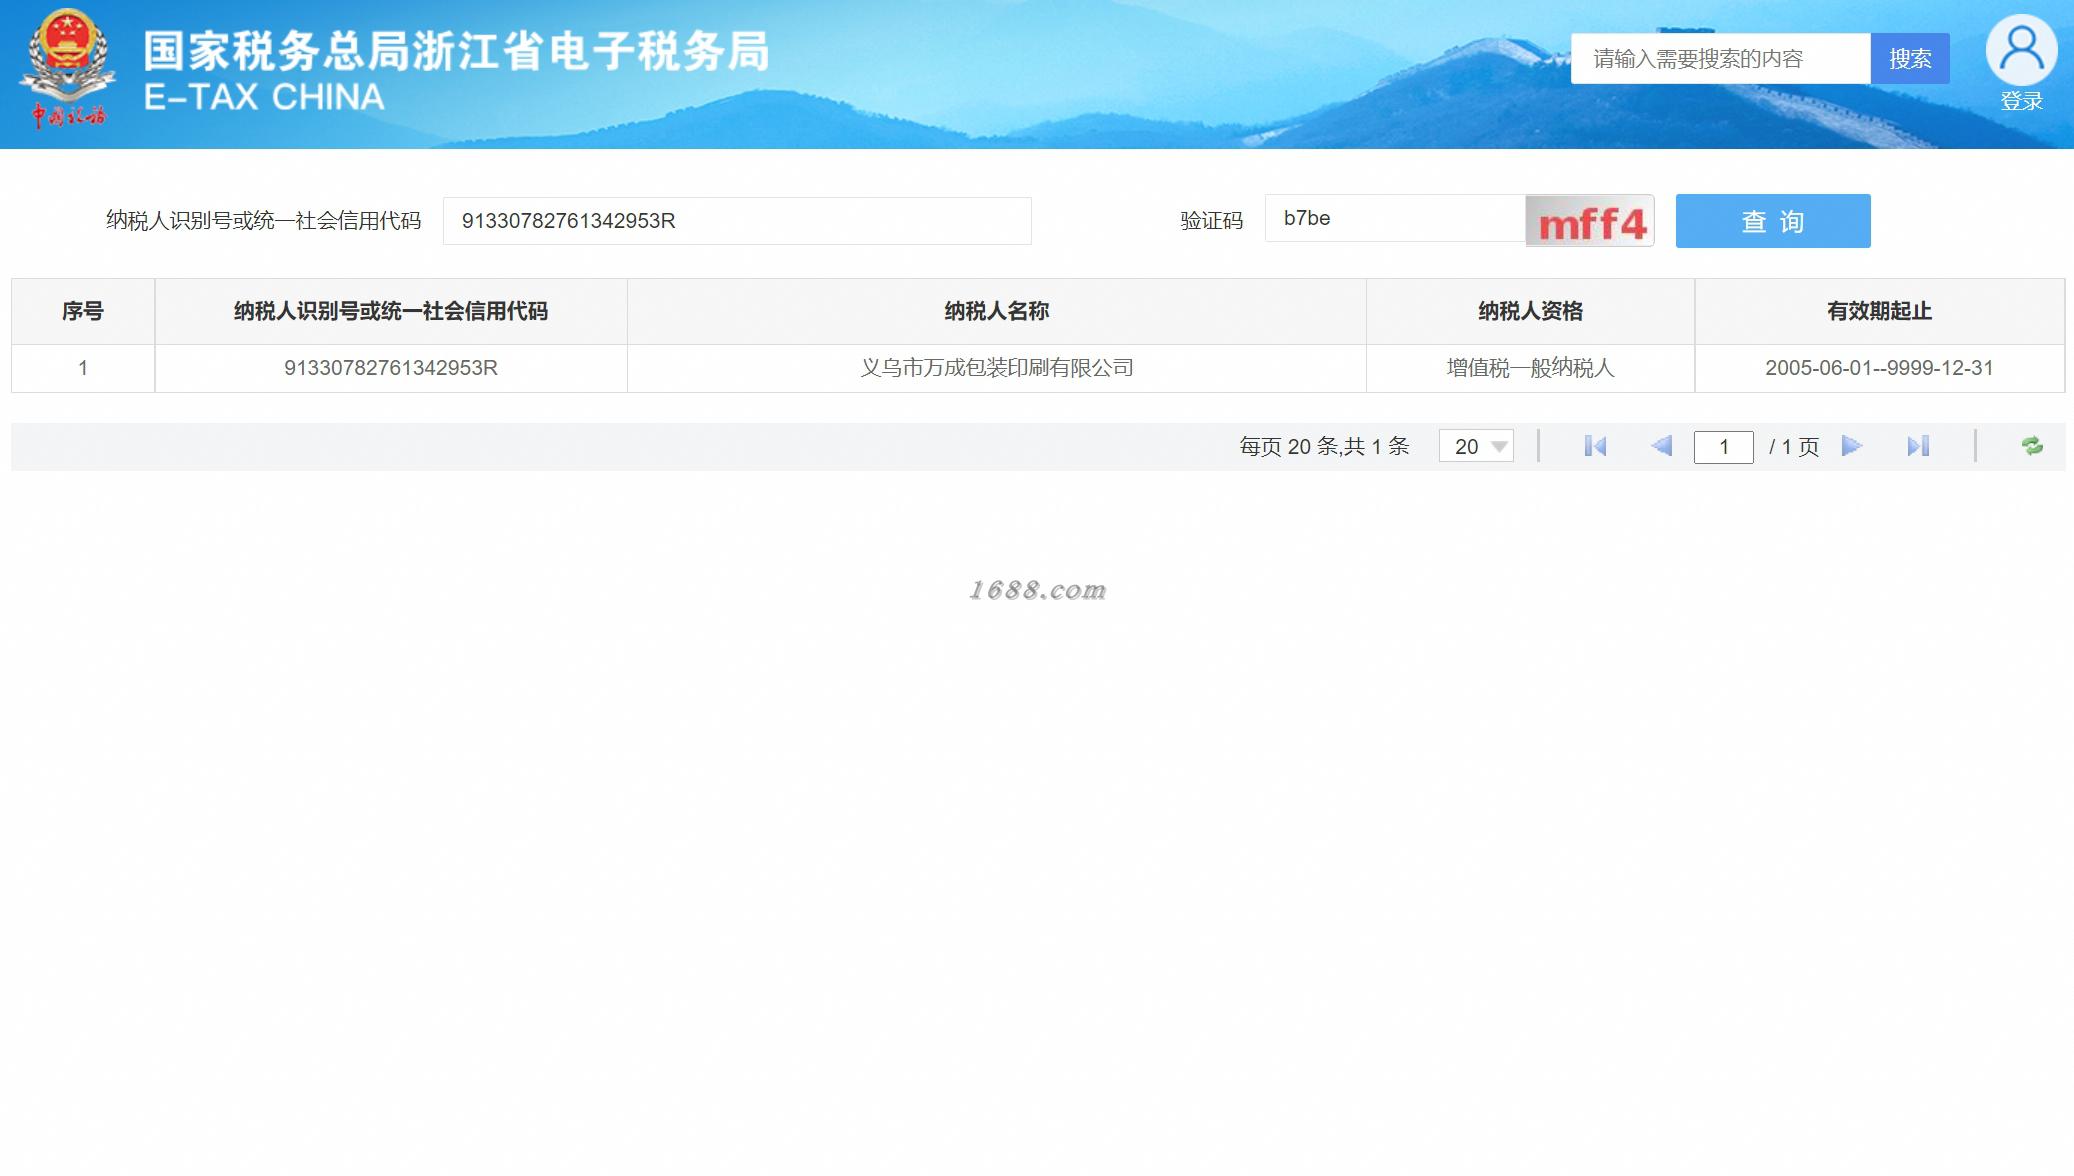Select the table cell 91330782761342953R
Screen dimensions: 2074x1176
click(x=391, y=368)
